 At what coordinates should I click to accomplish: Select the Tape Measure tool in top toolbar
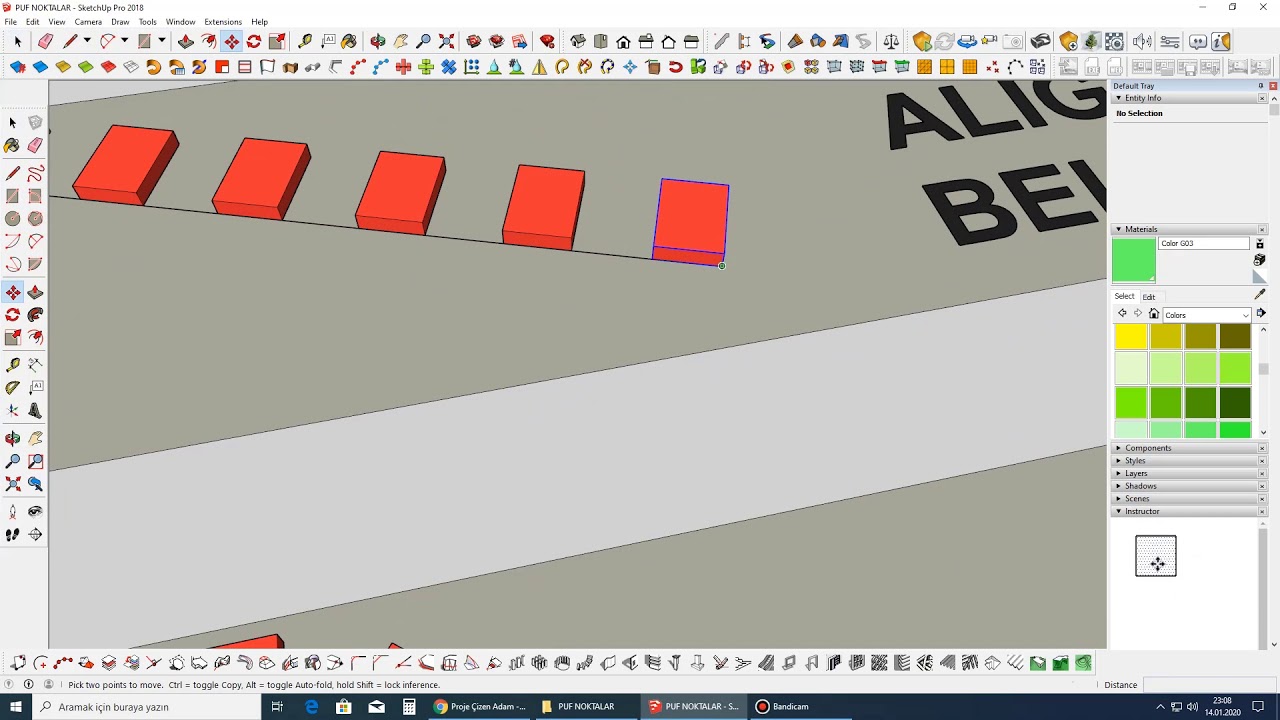coord(305,41)
